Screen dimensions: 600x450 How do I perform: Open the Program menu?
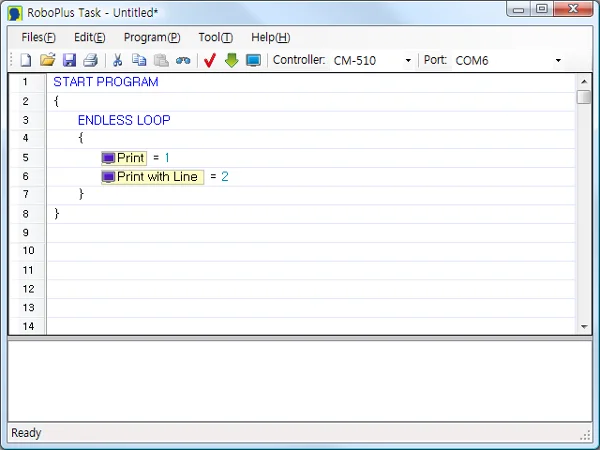152,38
